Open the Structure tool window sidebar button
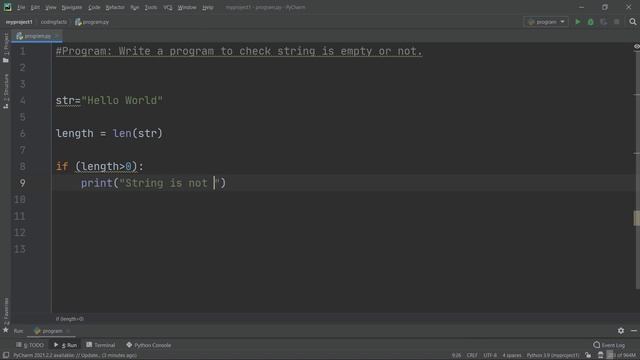Screen dimensions: 640x360 6,91
